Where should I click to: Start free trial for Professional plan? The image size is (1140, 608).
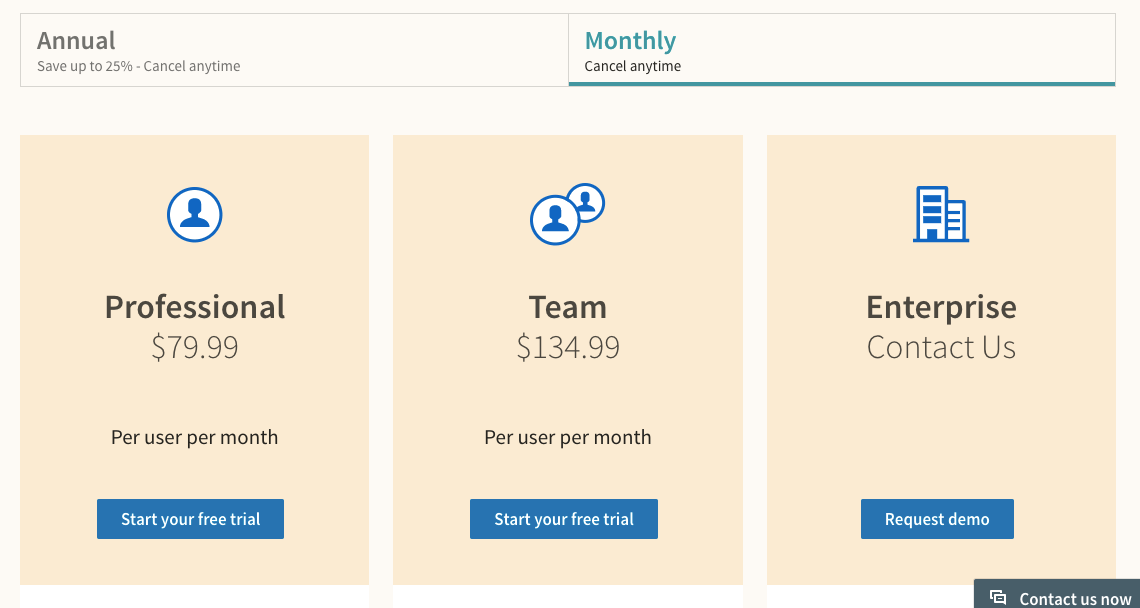point(190,519)
